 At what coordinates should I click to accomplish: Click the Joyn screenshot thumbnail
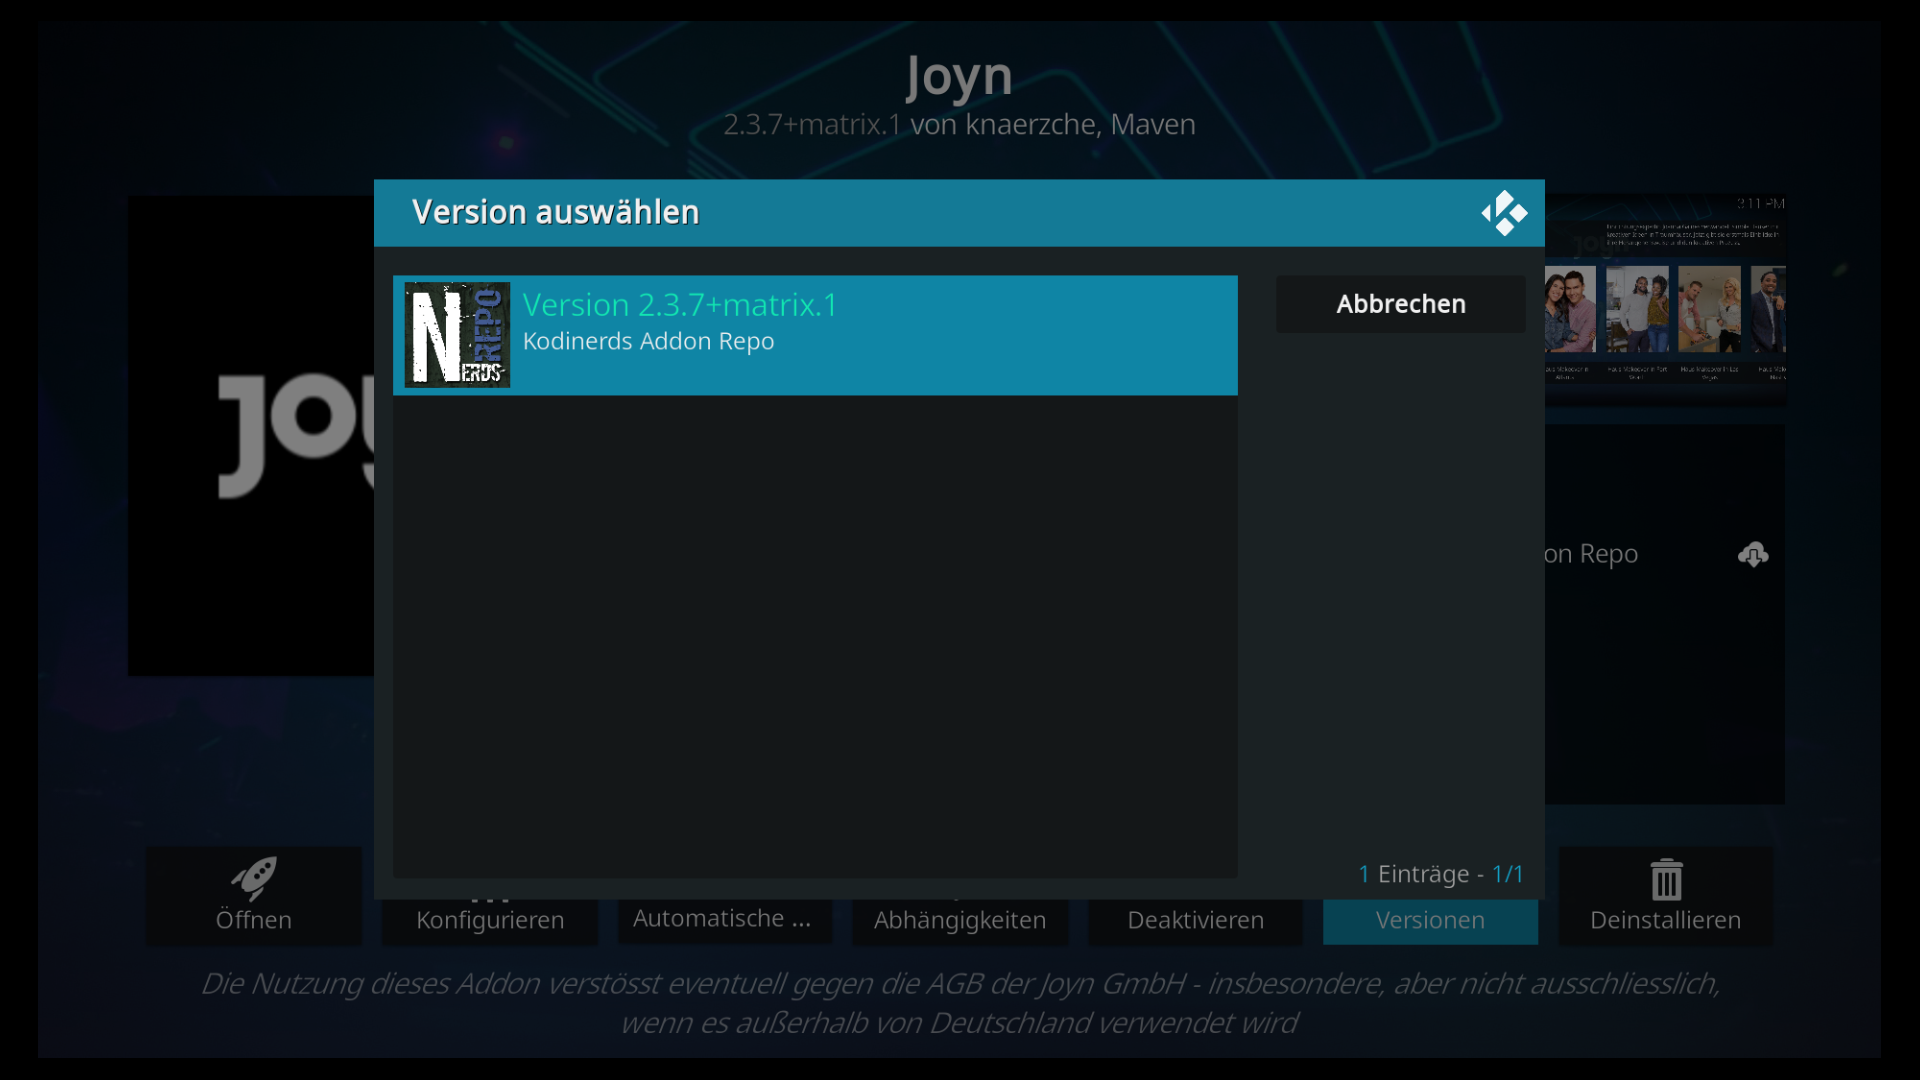pyautogui.click(x=1665, y=299)
